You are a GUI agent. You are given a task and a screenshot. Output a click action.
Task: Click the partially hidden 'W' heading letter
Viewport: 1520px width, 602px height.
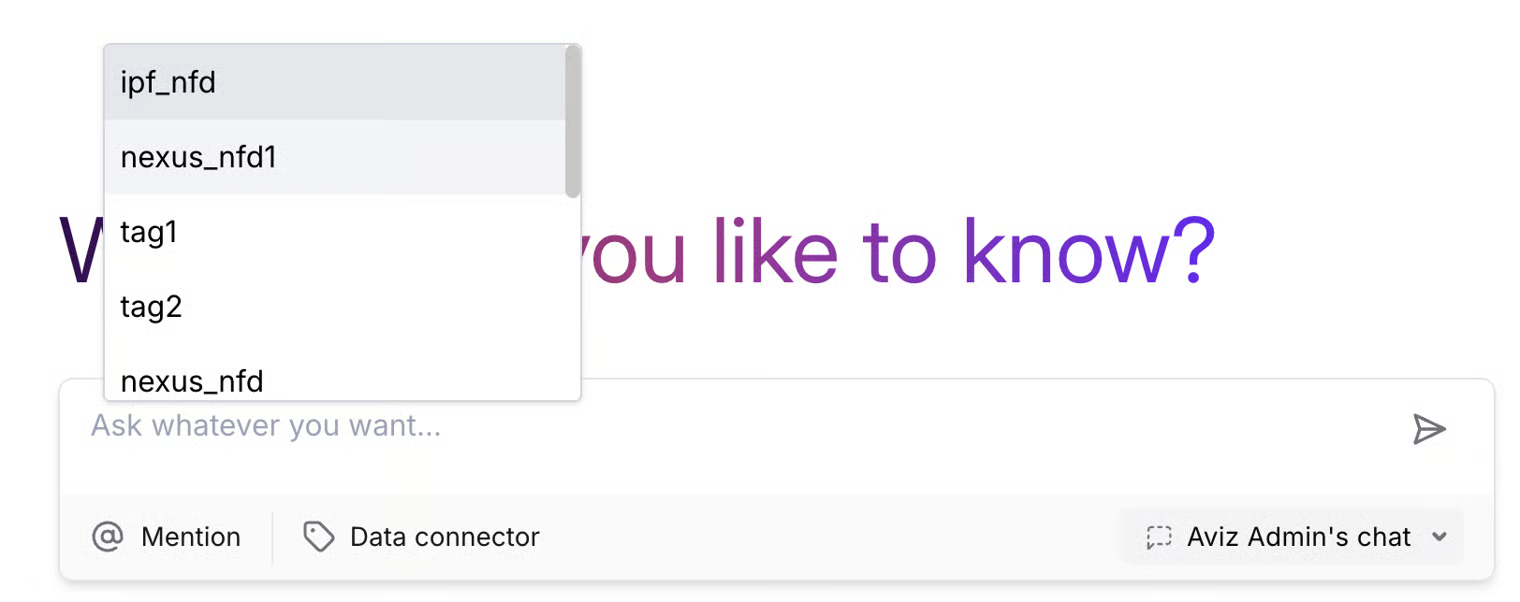(80, 250)
